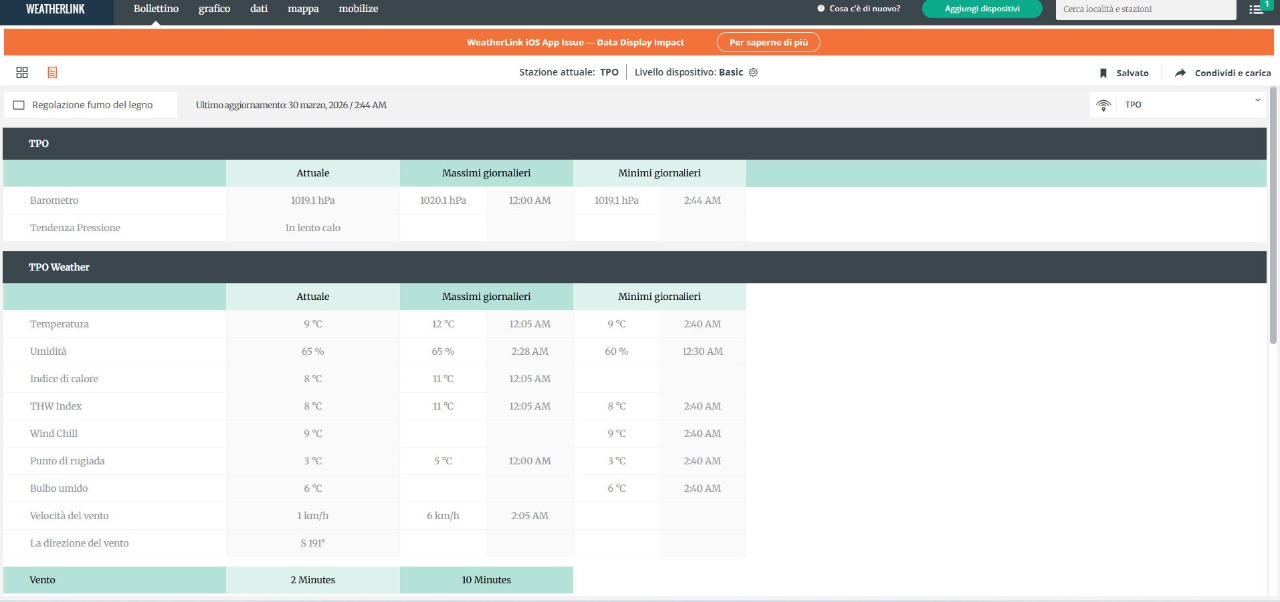Select the list bulletin view icon
The height and width of the screenshot is (602, 1280).
tap(52, 73)
